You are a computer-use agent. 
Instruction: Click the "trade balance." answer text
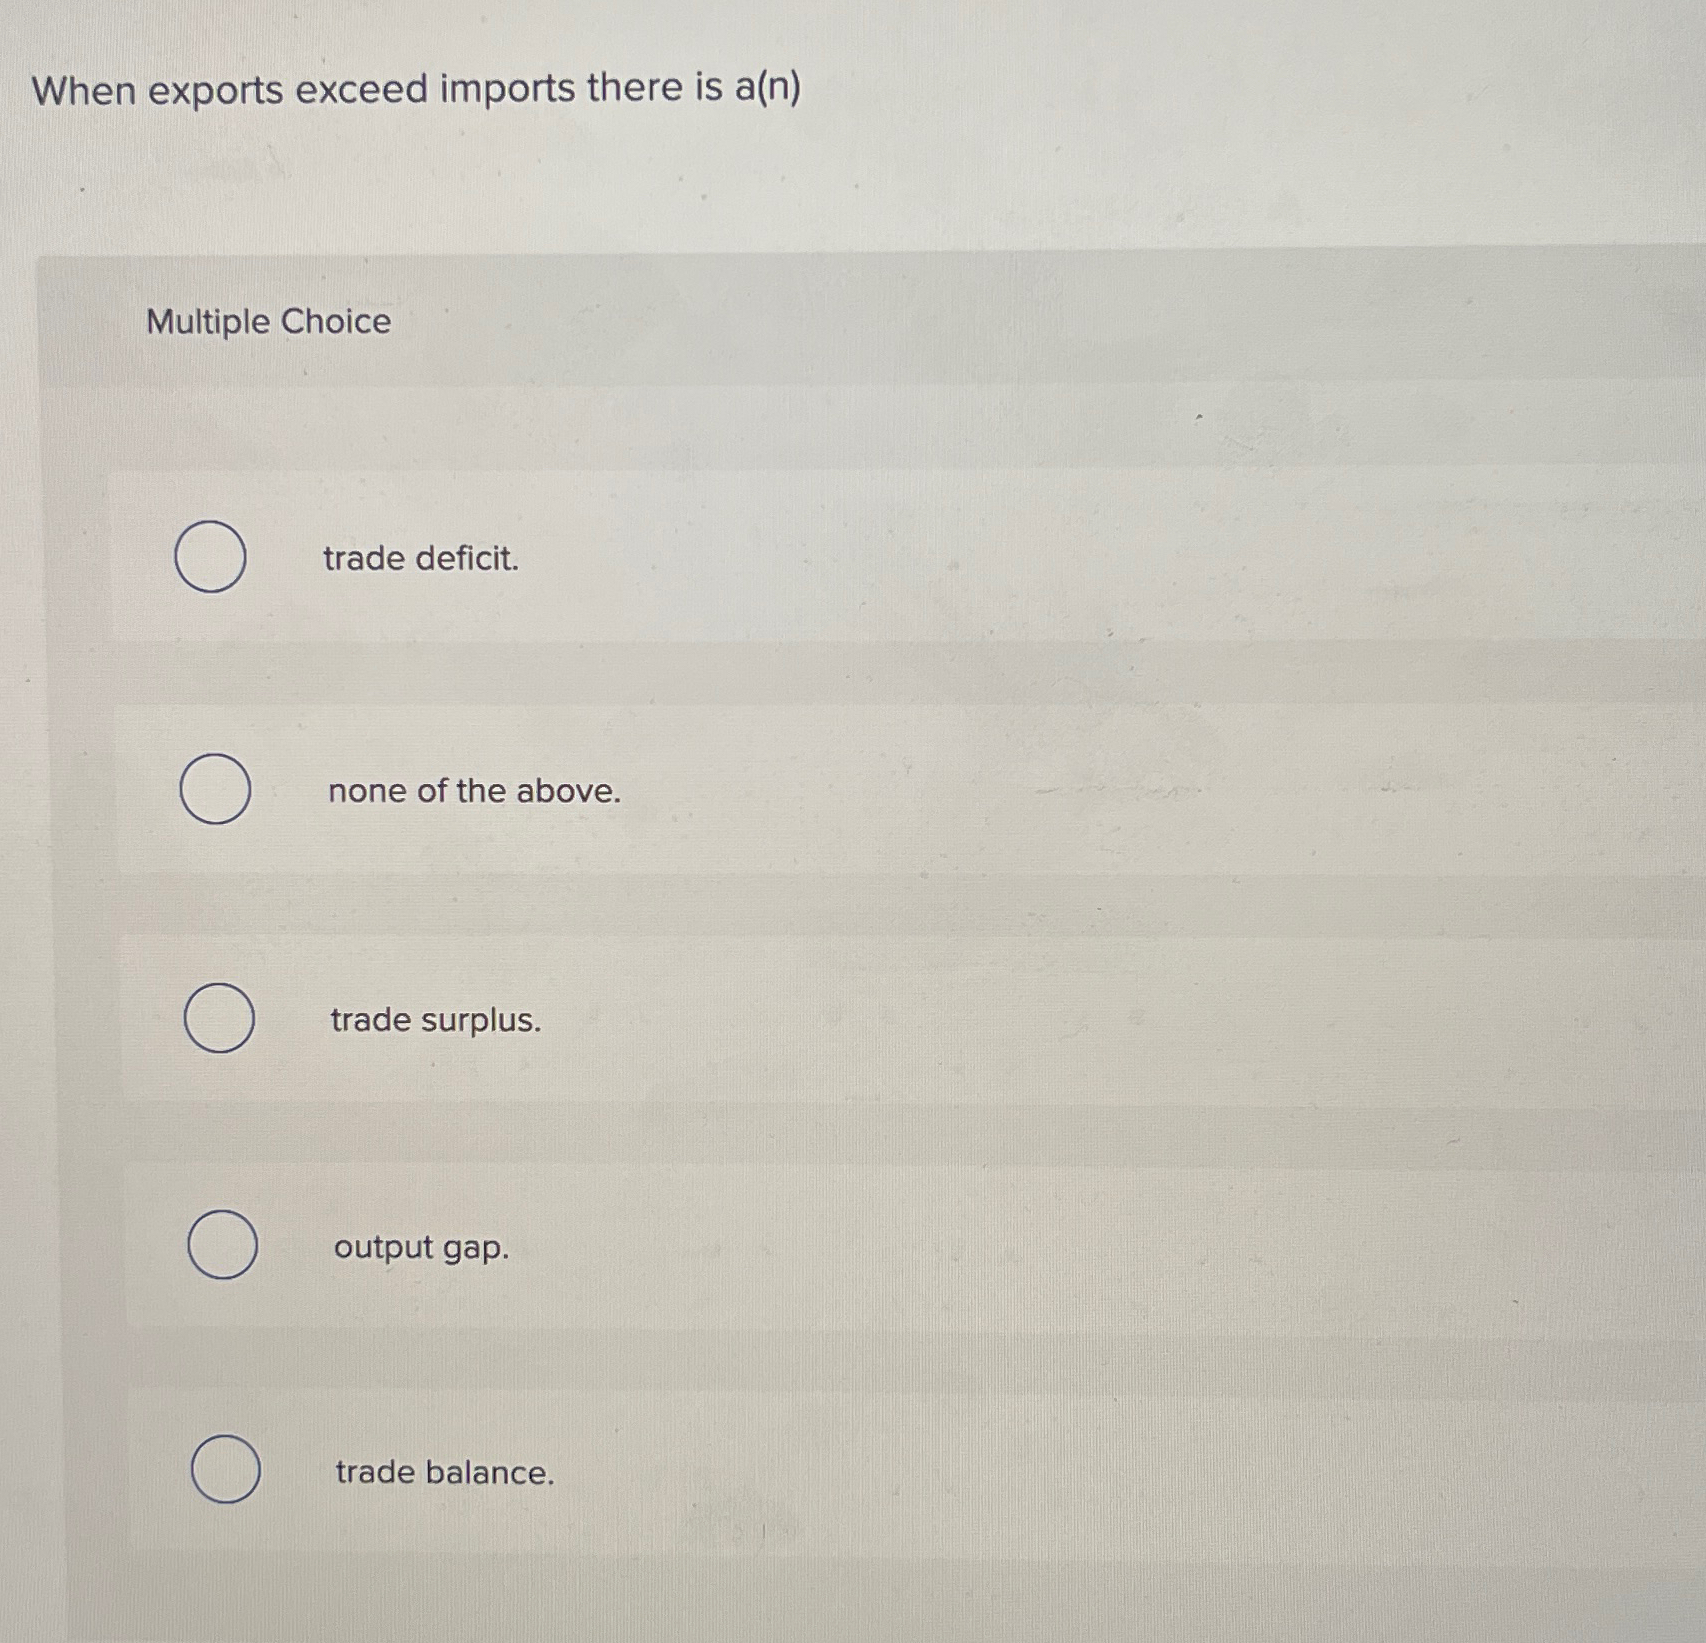(x=443, y=1472)
